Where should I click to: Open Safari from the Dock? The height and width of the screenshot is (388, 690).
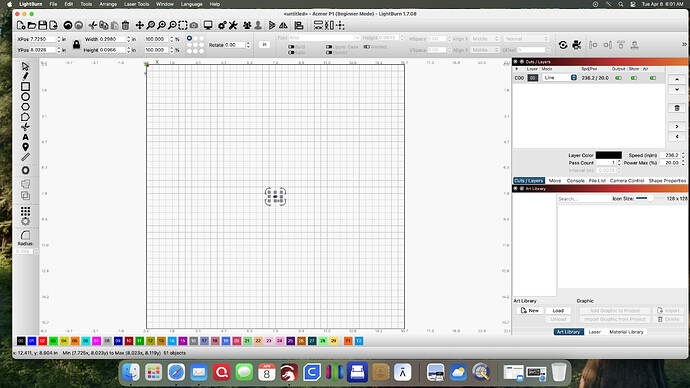click(x=176, y=373)
